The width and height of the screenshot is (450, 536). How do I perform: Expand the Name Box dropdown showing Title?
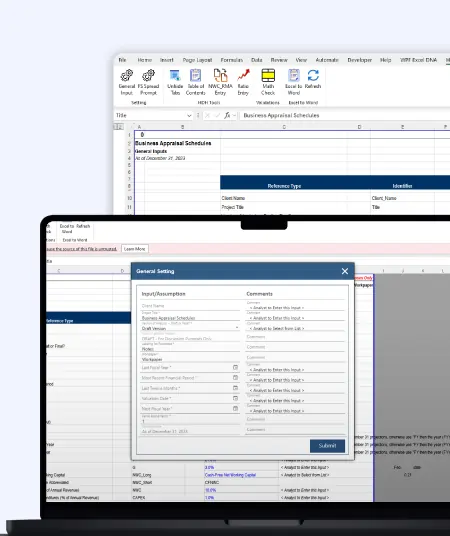(189, 116)
